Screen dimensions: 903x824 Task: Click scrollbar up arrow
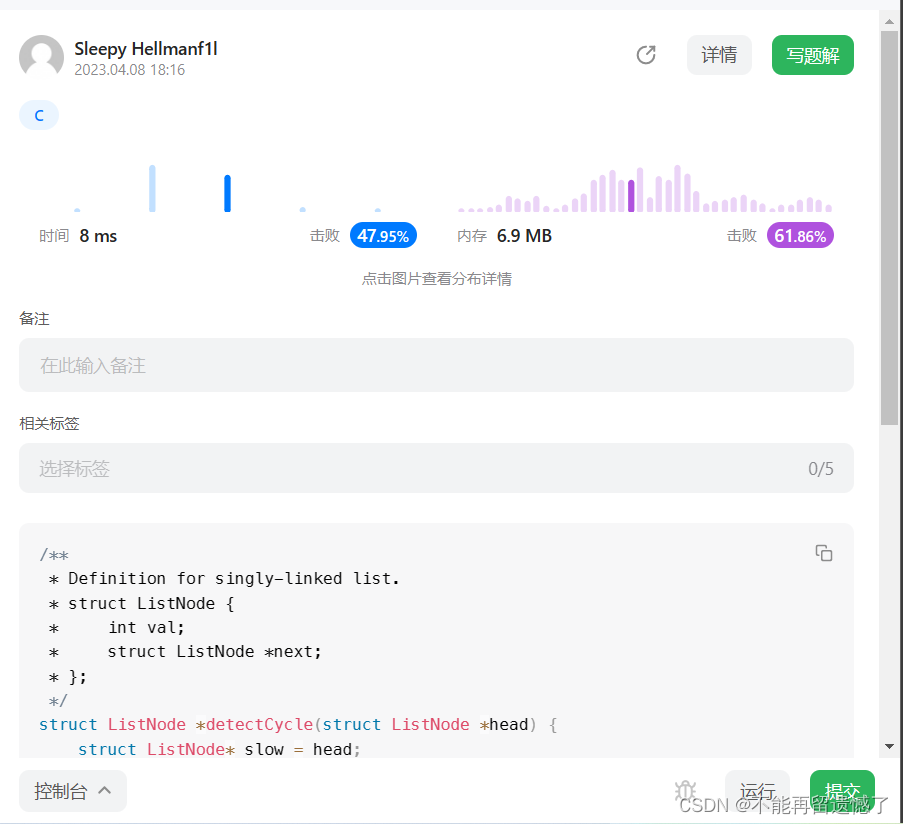[889, 22]
